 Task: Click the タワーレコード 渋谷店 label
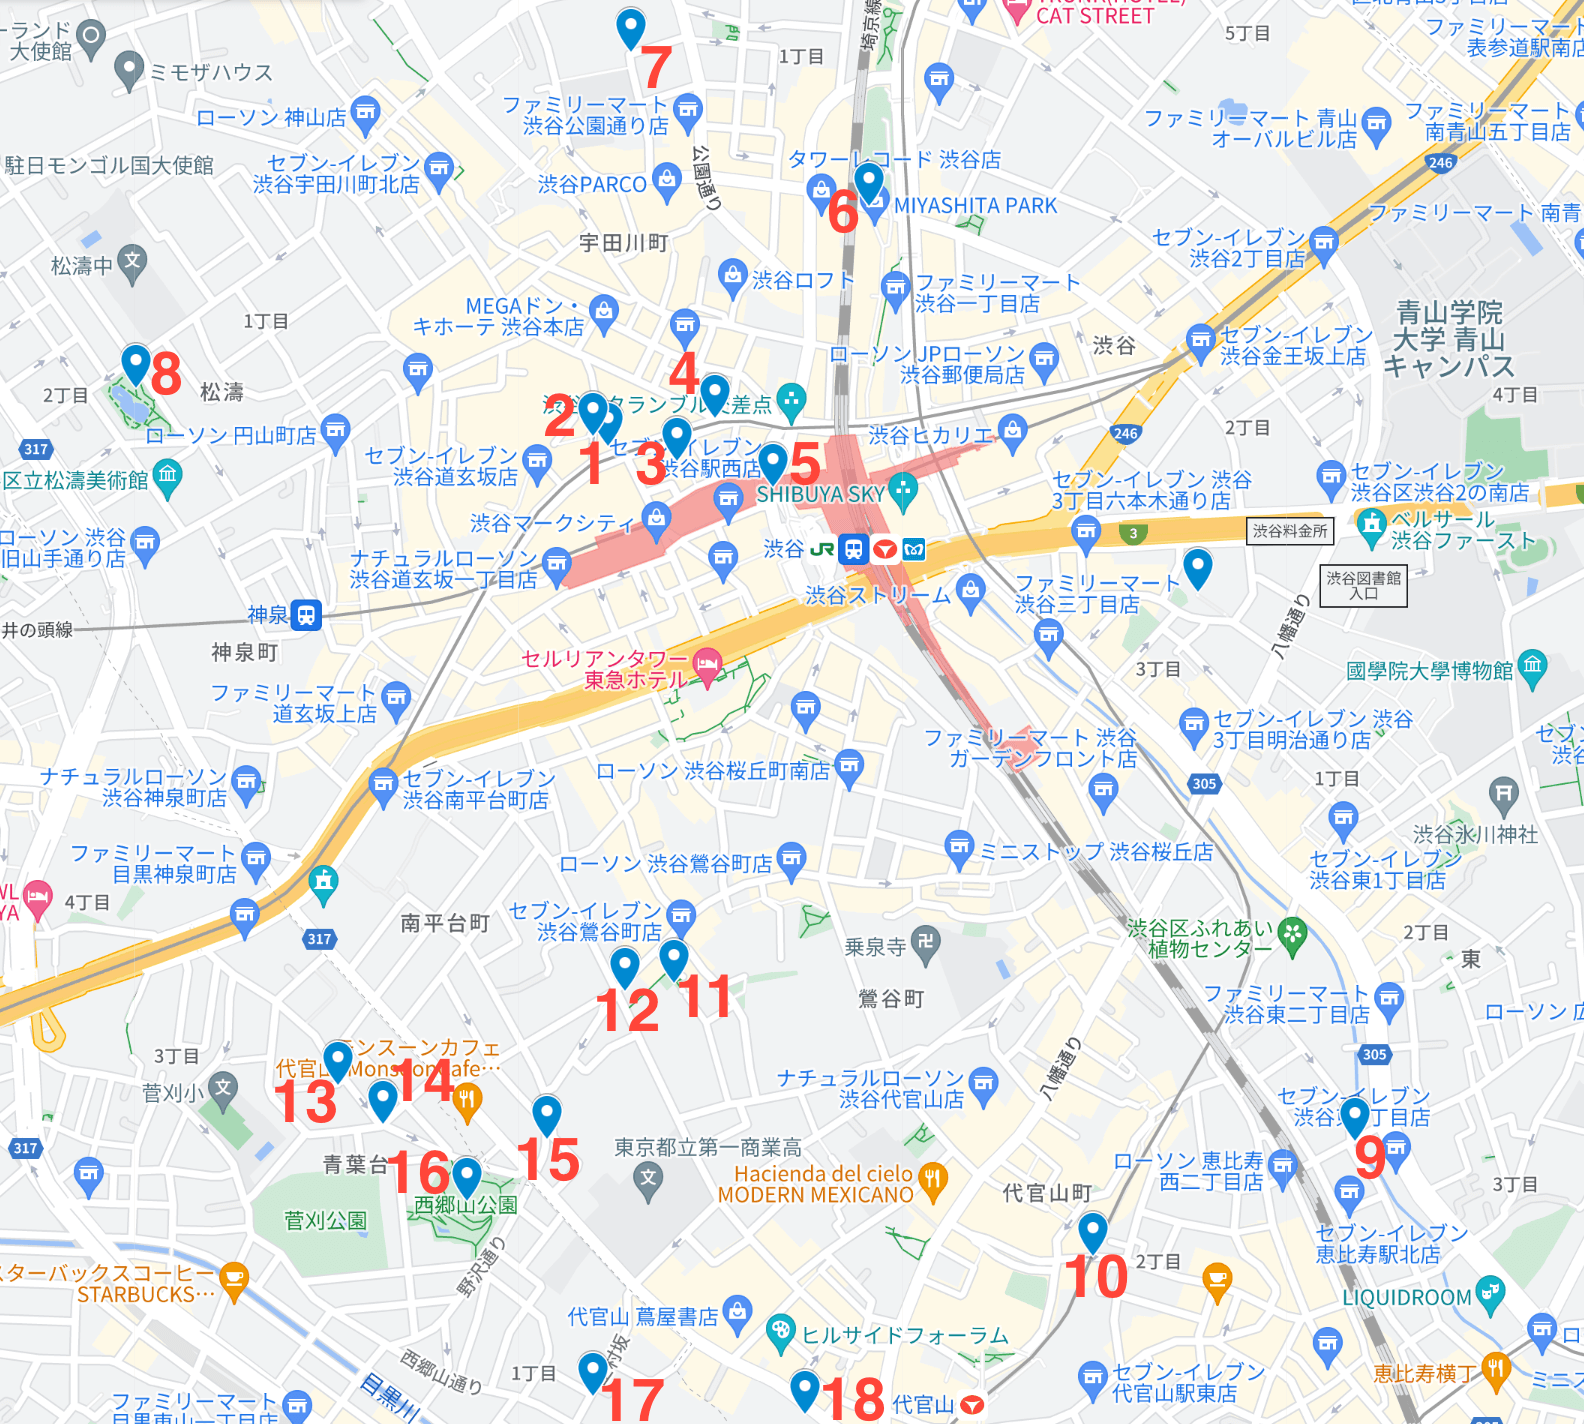894,159
